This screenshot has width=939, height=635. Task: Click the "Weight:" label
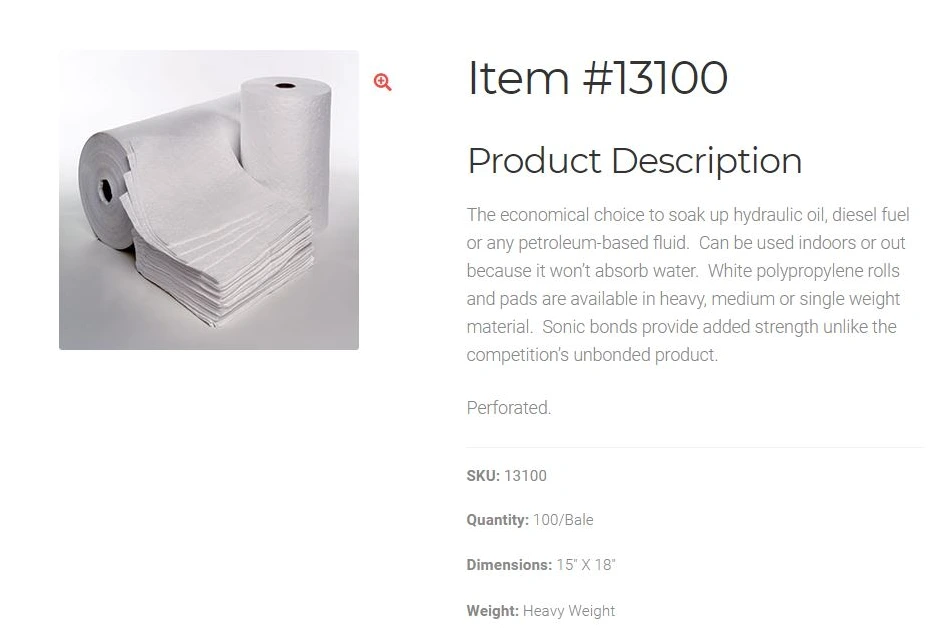point(492,611)
